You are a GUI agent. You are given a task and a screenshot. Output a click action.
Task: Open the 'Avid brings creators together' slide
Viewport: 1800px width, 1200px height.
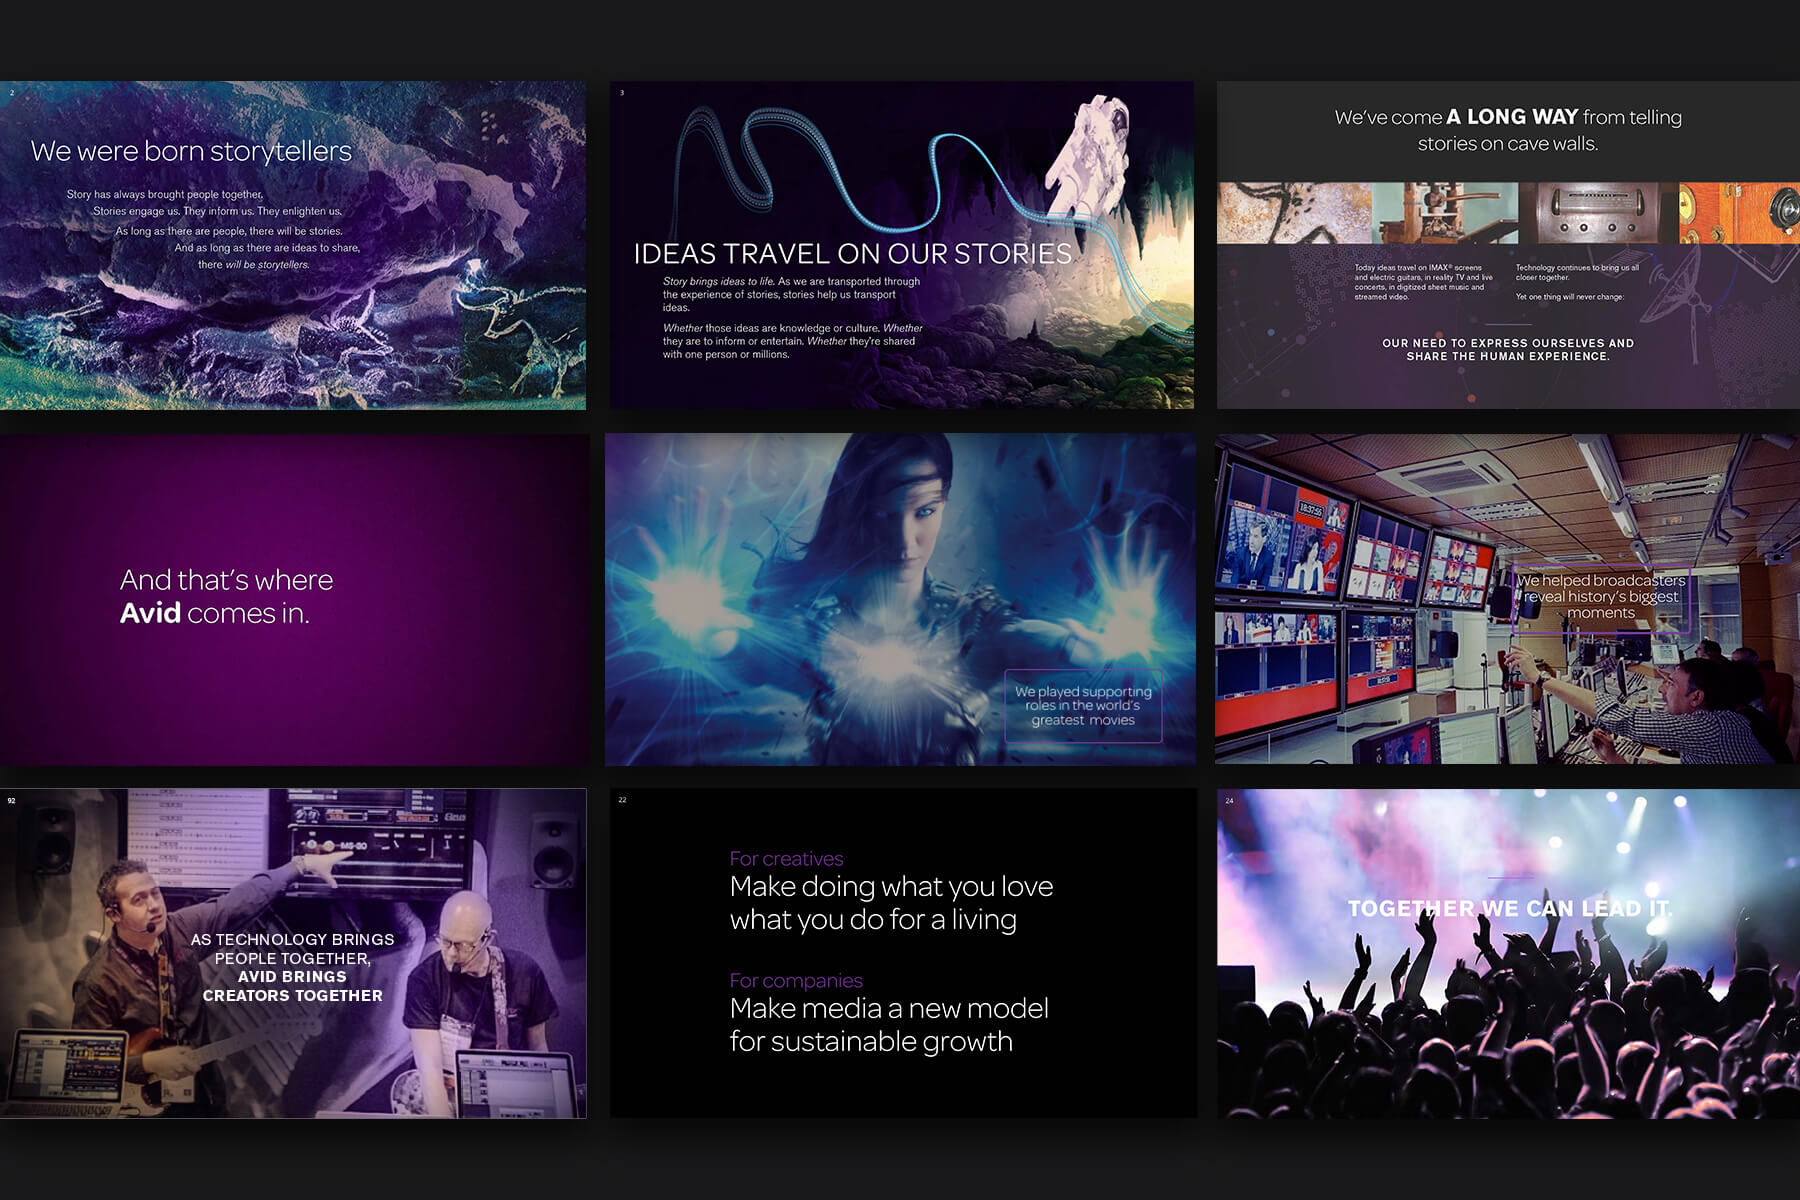click(x=293, y=953)
